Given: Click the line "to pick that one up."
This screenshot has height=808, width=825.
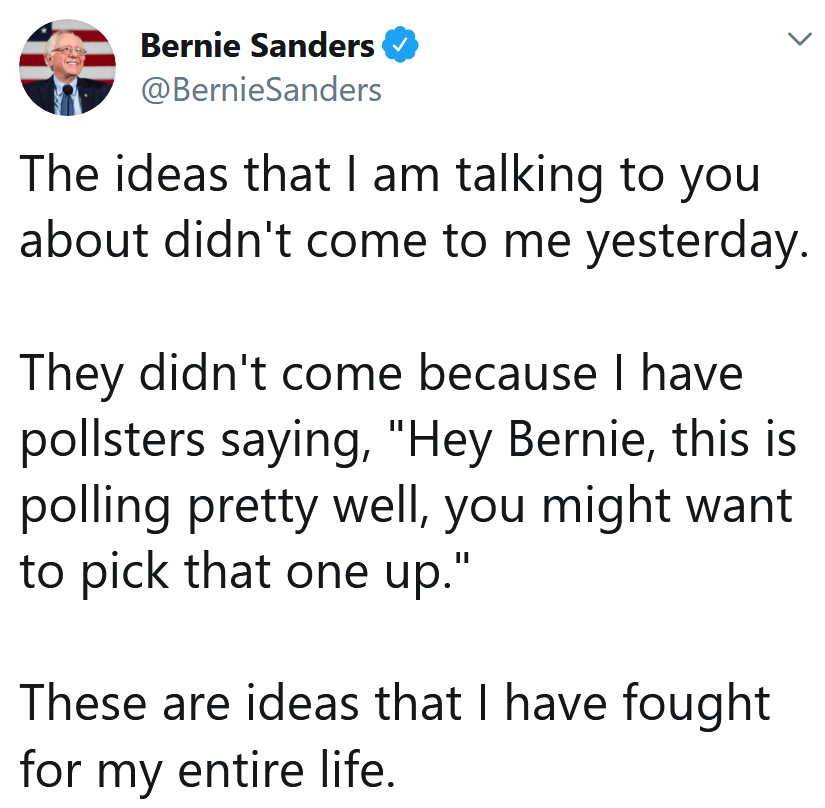Looking at the screenshot, I should (244, 573).
